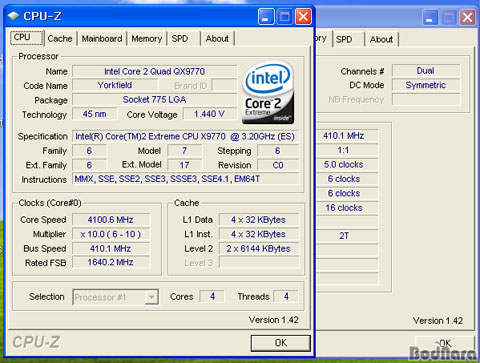This screenshot has width=480, height=363.
Task: Click the Ext. Model value 17
Action: [x=184, y=165]
